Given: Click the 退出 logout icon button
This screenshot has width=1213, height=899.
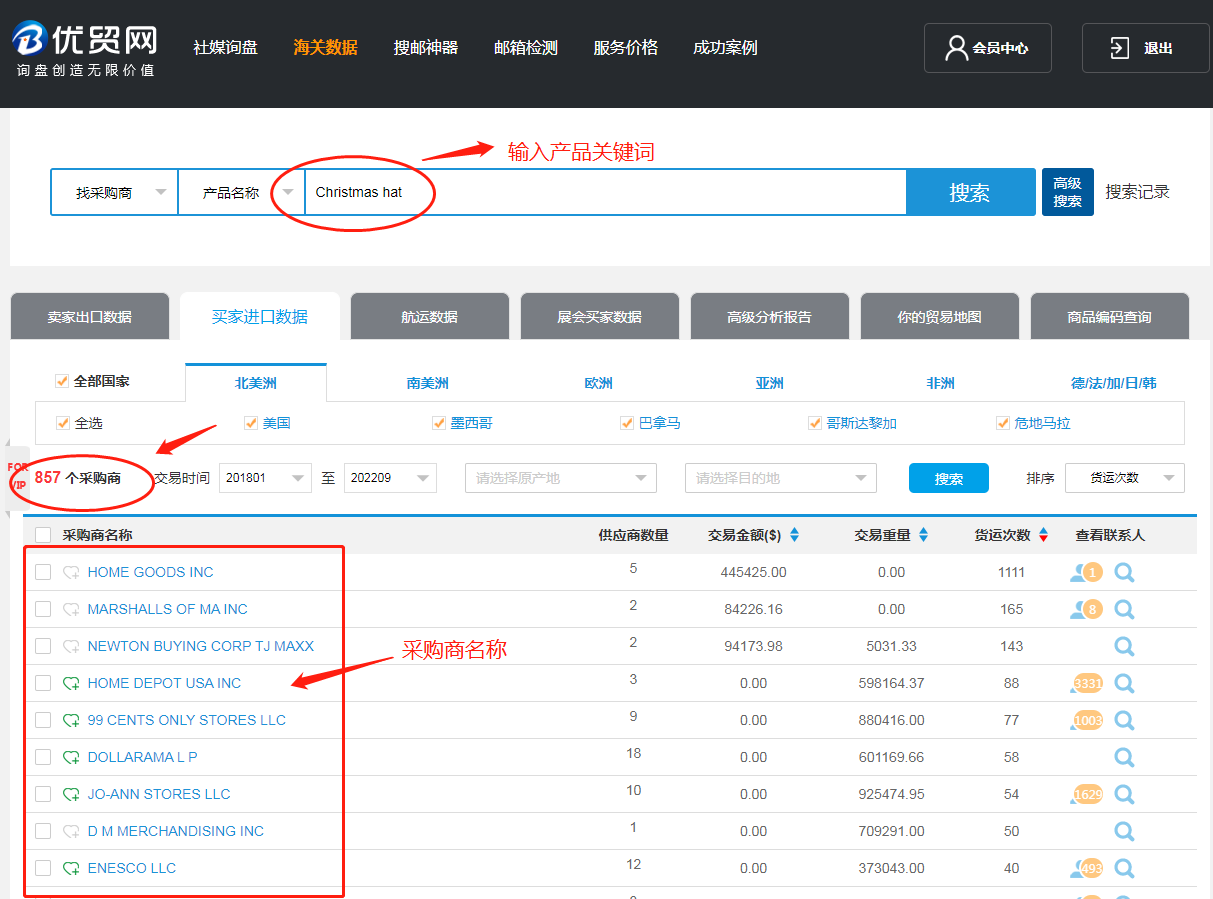Looking at the screenshot, I should pos(1145,48).
